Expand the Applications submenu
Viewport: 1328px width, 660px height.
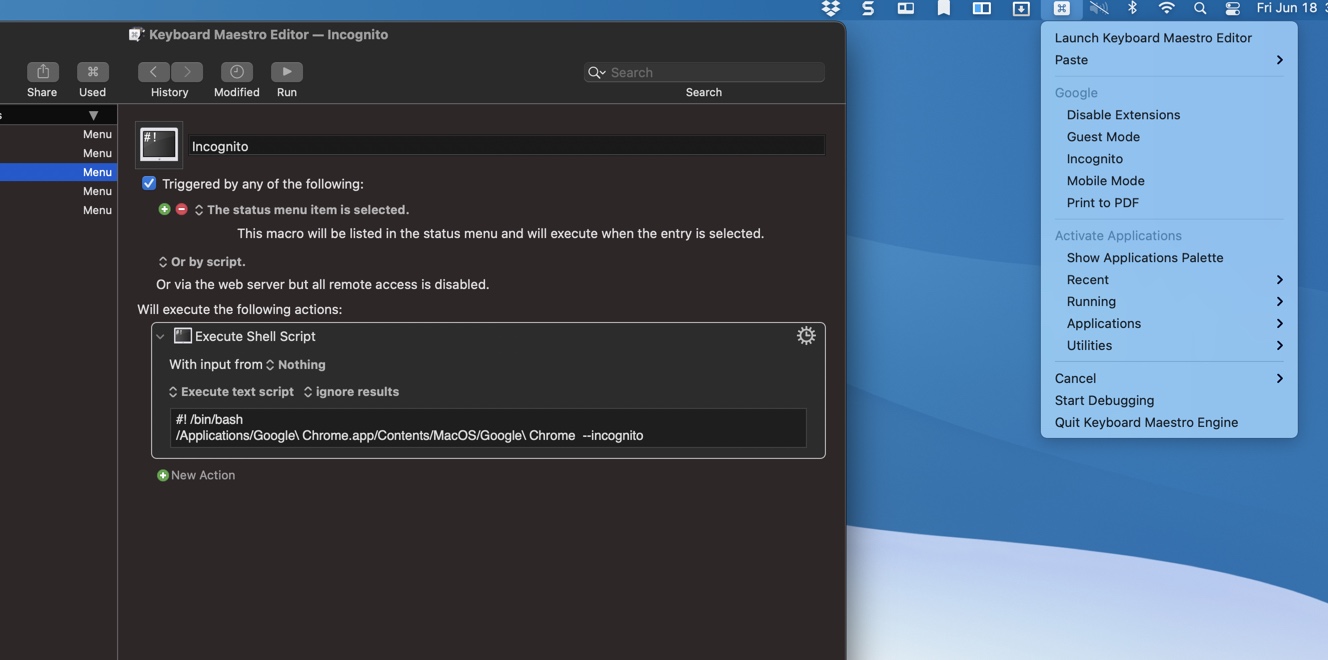(1168, 324)
